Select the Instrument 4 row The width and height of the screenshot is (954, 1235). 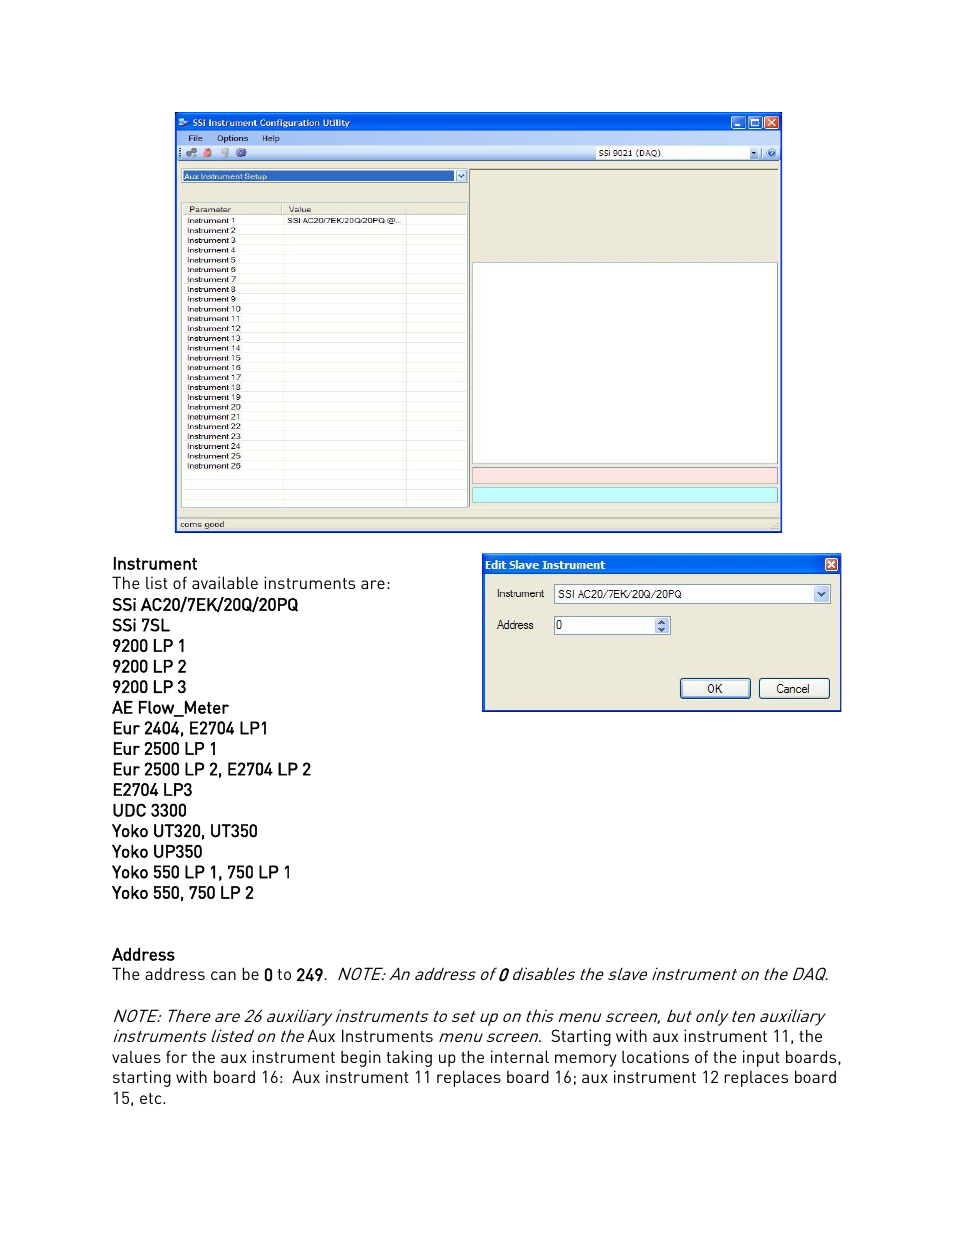click(324, 250)
